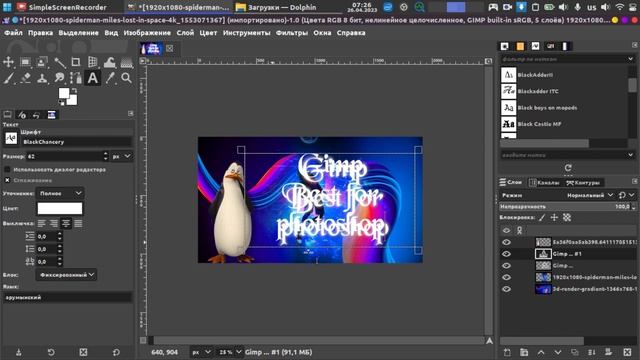Lower the layer with down arrow icon

click(x=558, y=352)
